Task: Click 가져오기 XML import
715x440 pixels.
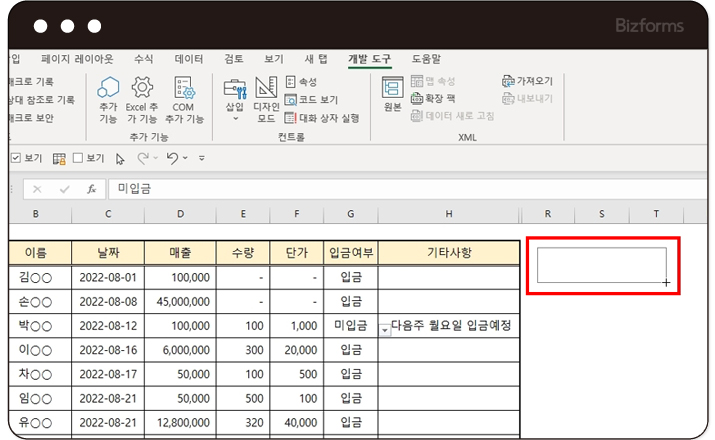Action: (527, 81)
